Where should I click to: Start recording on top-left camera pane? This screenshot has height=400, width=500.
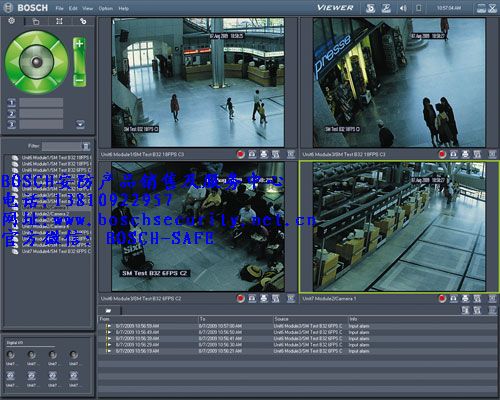click(x=241, y=154)
